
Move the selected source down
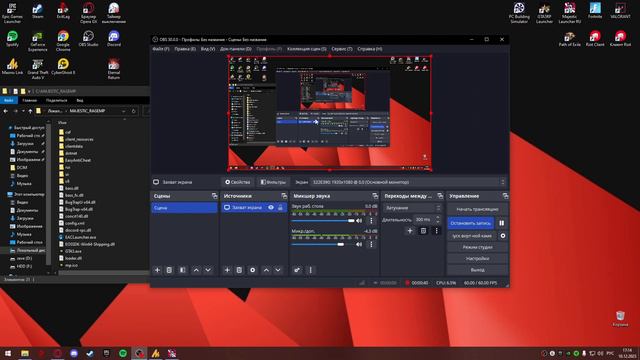pyautogui.click(x=278, y=270)
